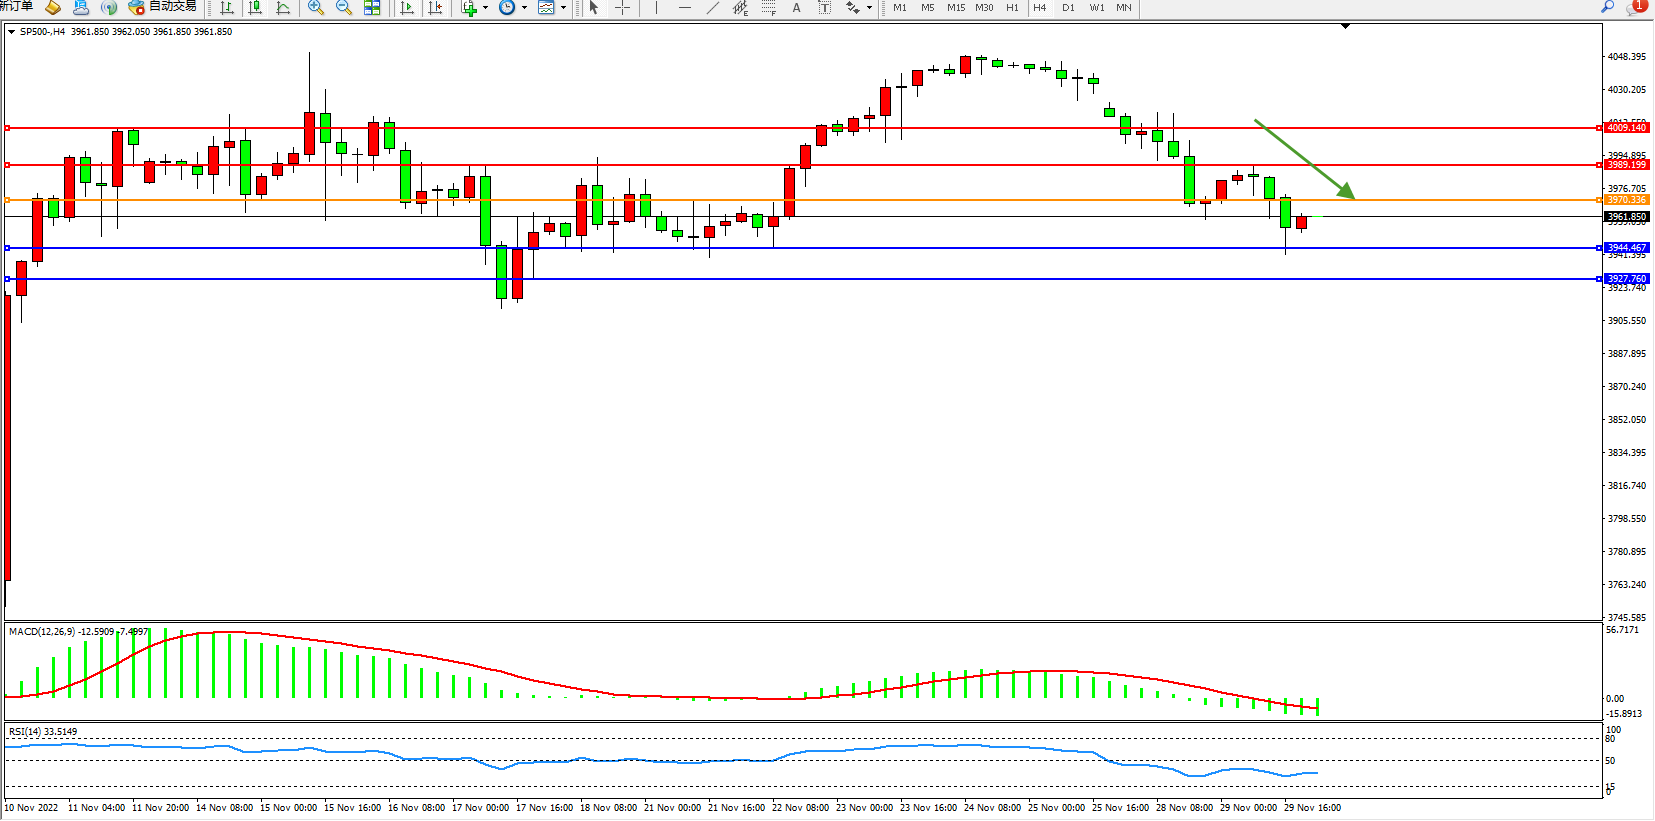Viewport: 1655px width, 821px height.
Task: Toggle the chart auto scroll button
Action: pyautogui.click(x=407, y=8)
